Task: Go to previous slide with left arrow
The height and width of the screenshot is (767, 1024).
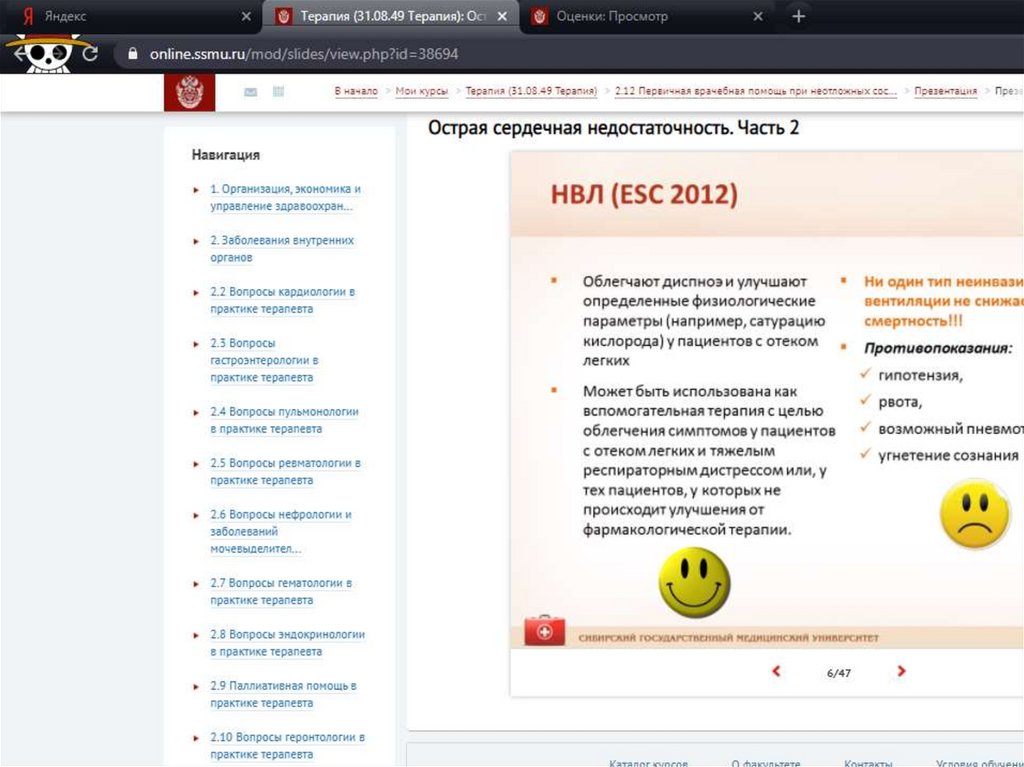Action: coord(776,671)
